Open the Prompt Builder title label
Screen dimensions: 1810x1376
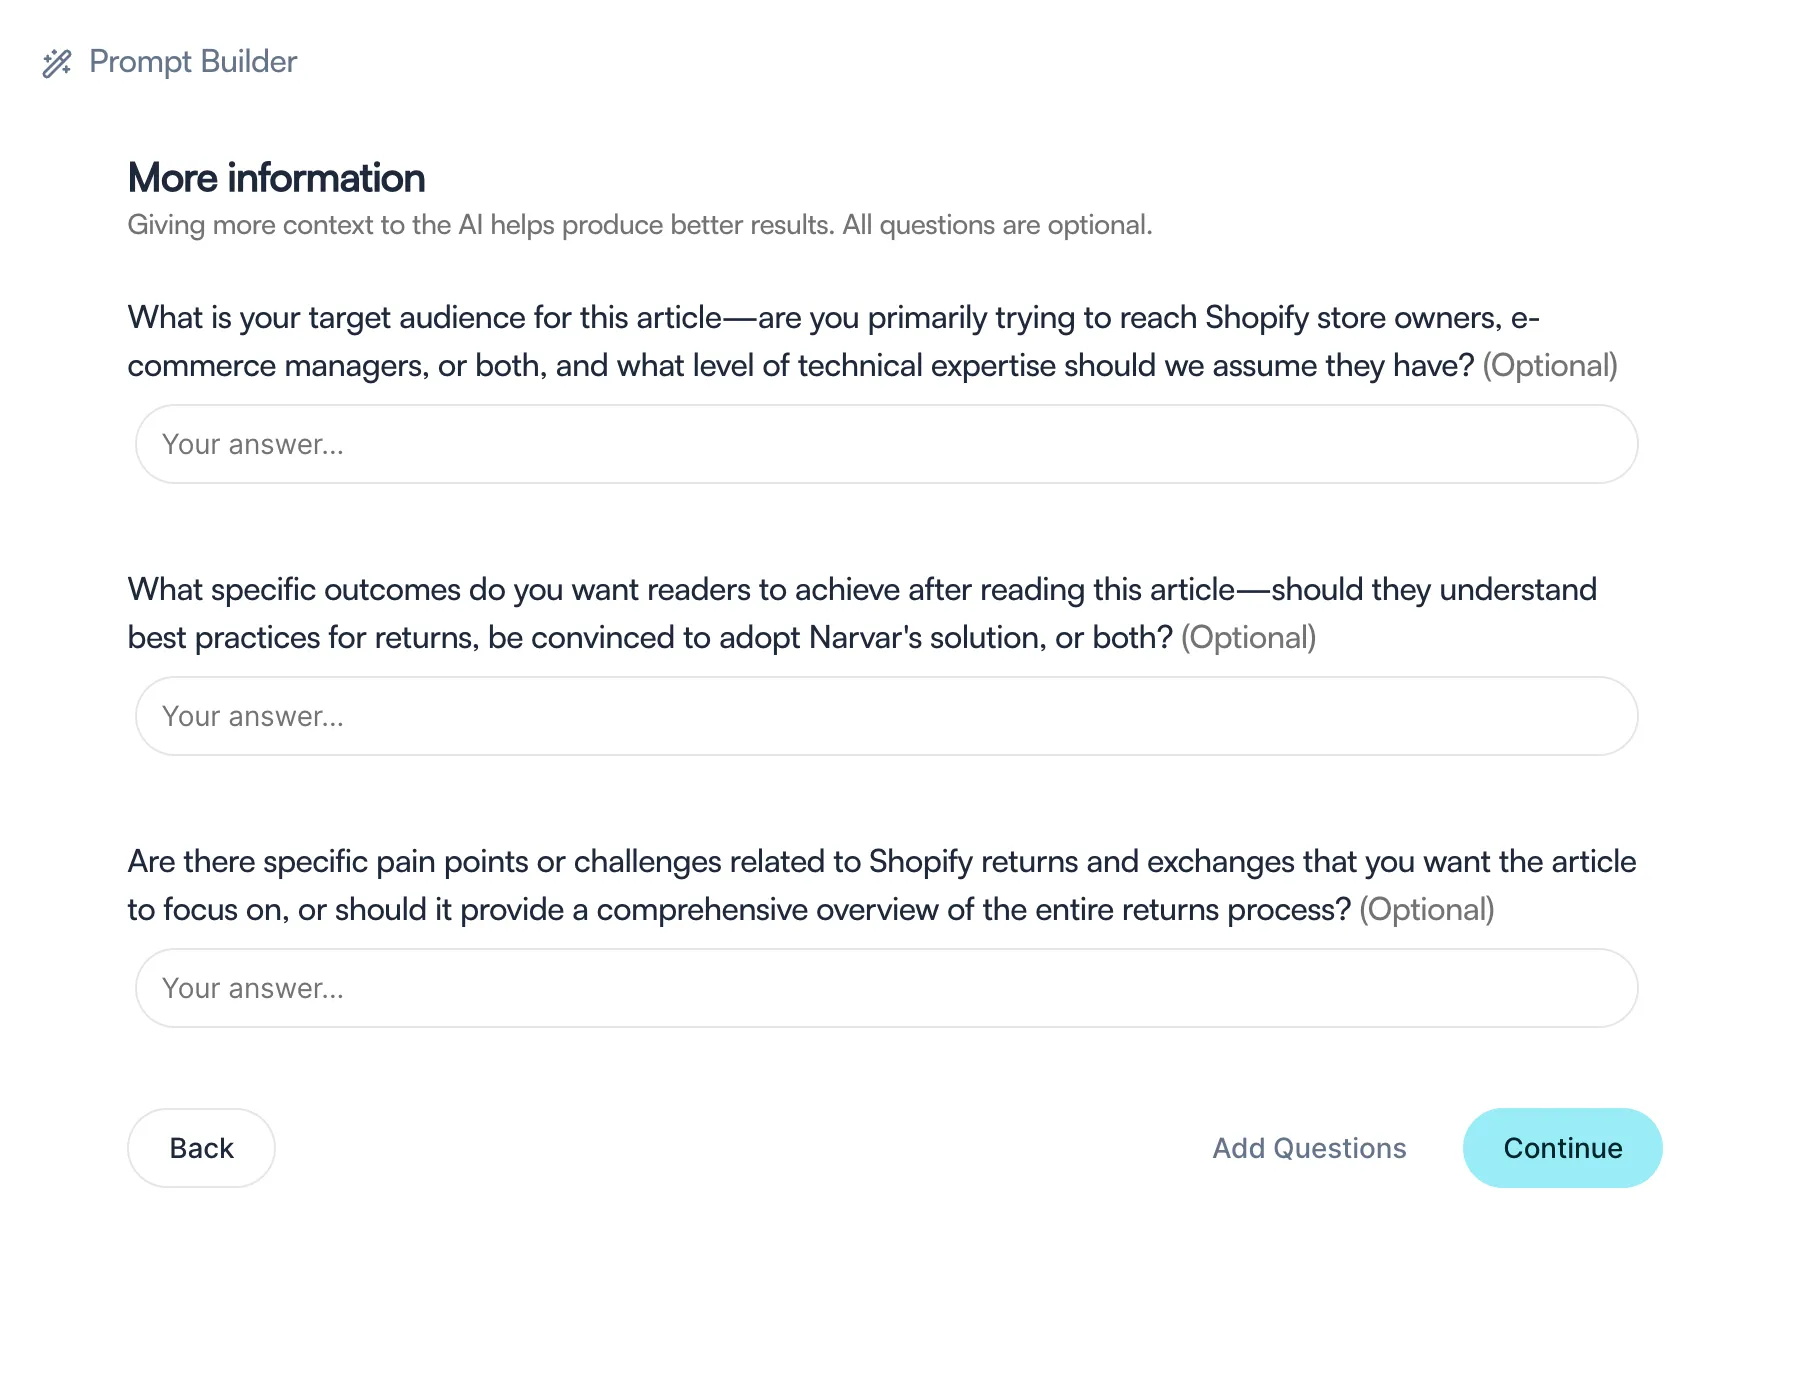[193, 62]
